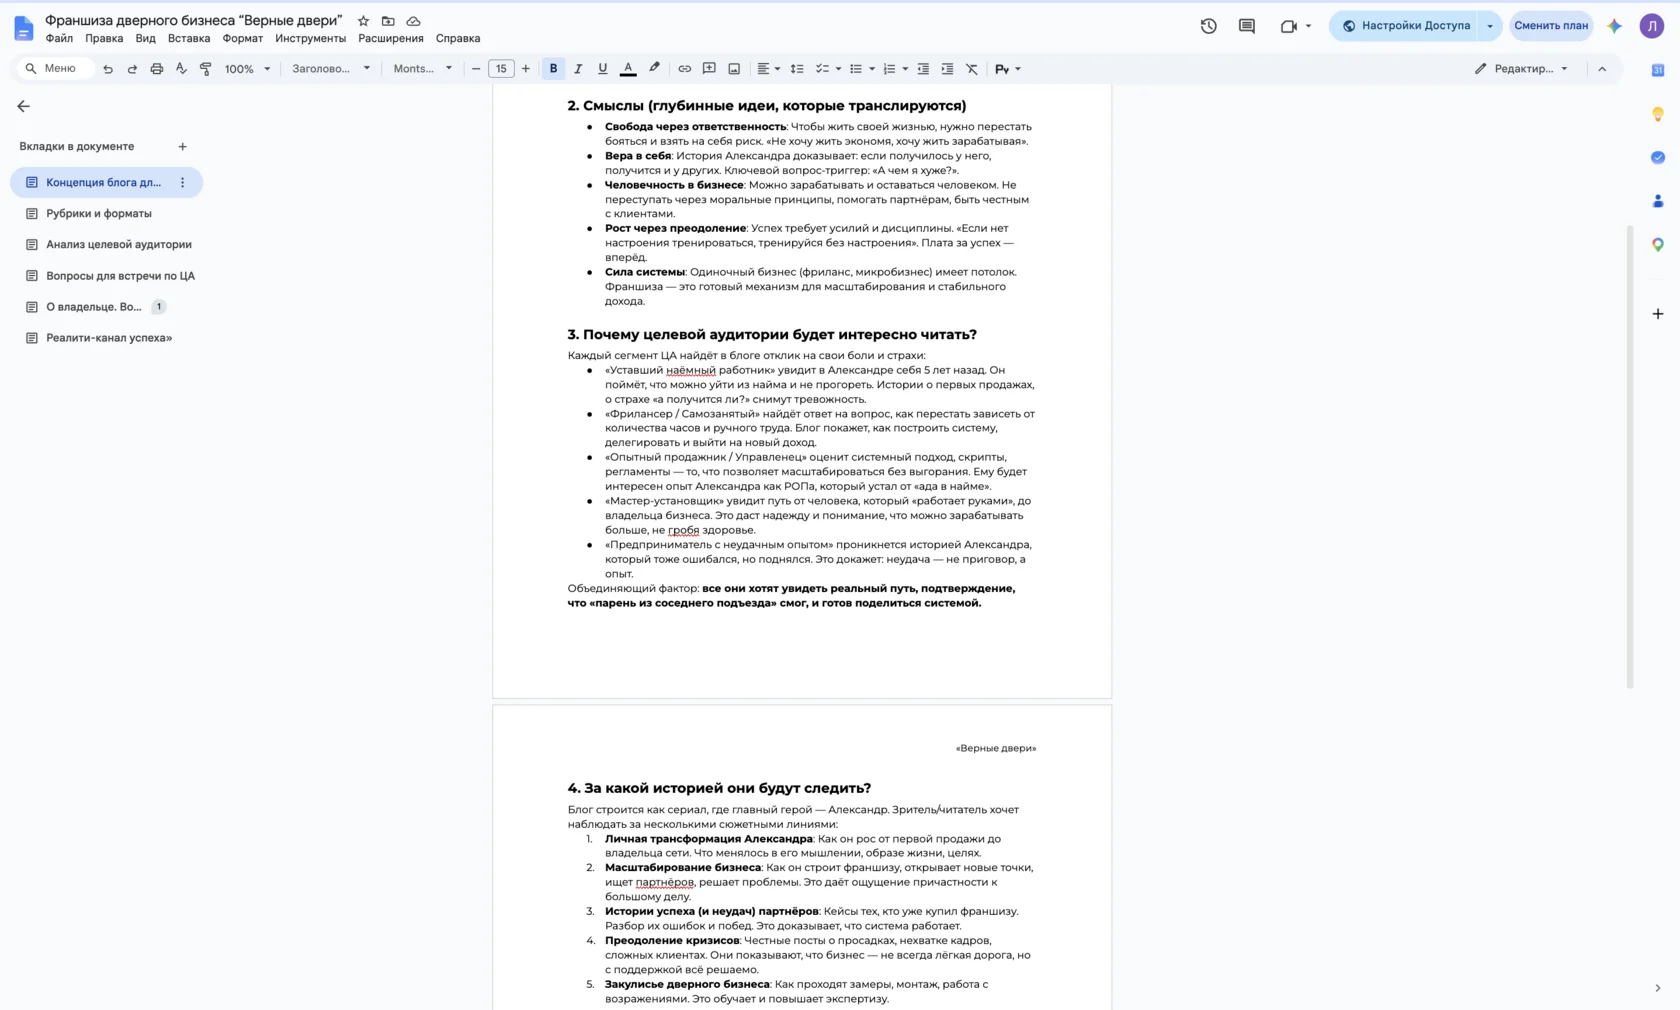Image resolution: width=1680 pixels, height=1010 pixels.
Task: Open the Вставка menu
Action: tap(189, 38)
